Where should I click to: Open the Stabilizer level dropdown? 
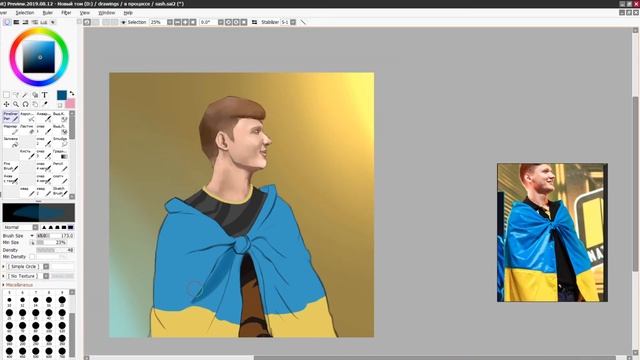point(293,22)
